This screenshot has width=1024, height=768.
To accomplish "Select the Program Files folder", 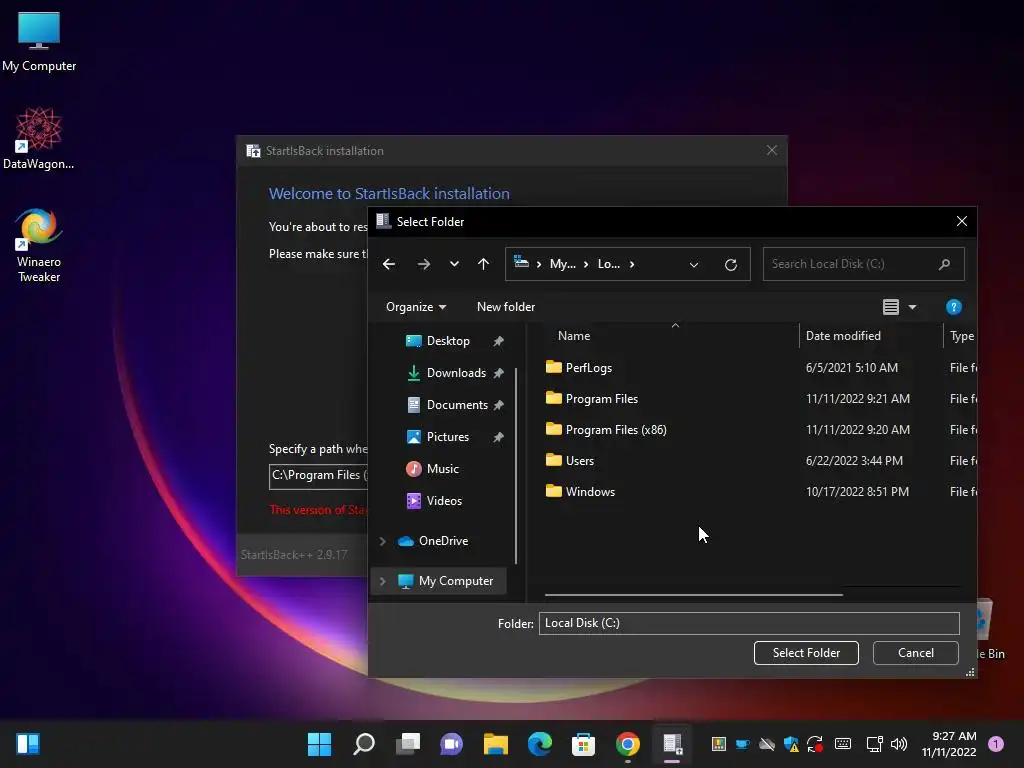I will point(601,398).
